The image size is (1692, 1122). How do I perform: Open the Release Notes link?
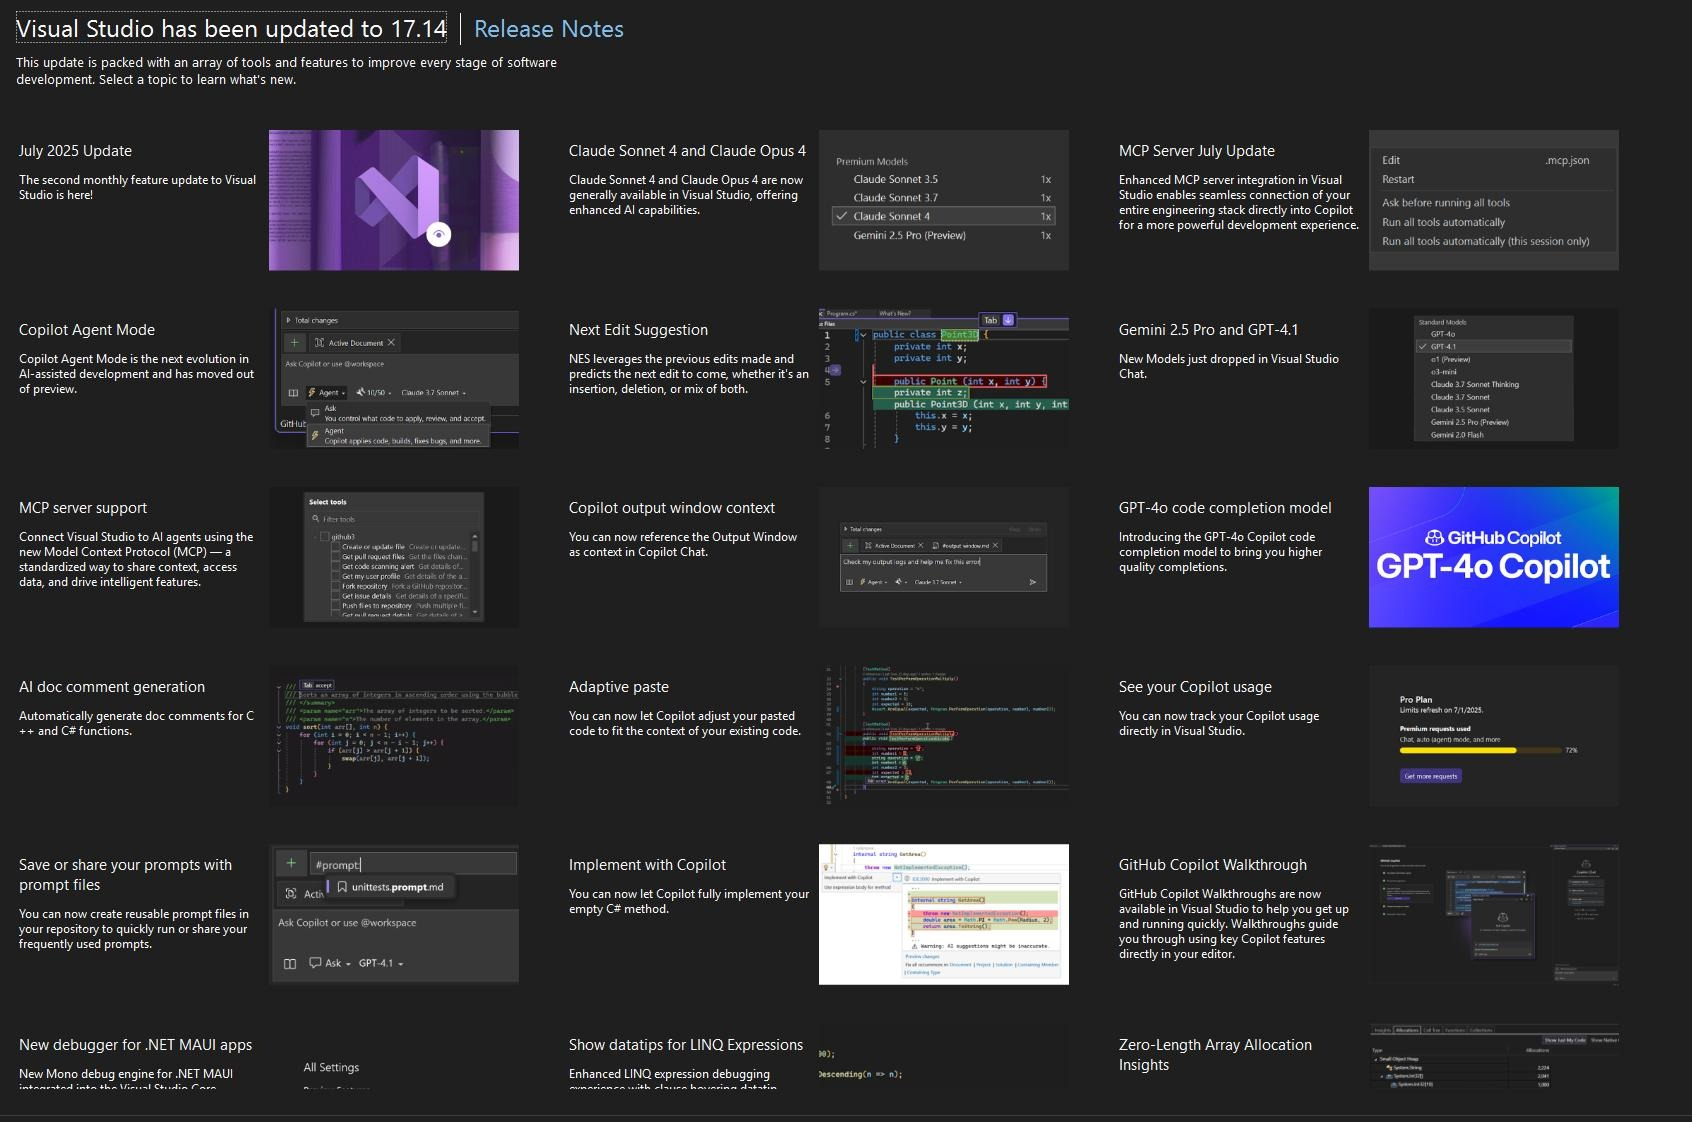pyautogui.click(x=548, y=29)
